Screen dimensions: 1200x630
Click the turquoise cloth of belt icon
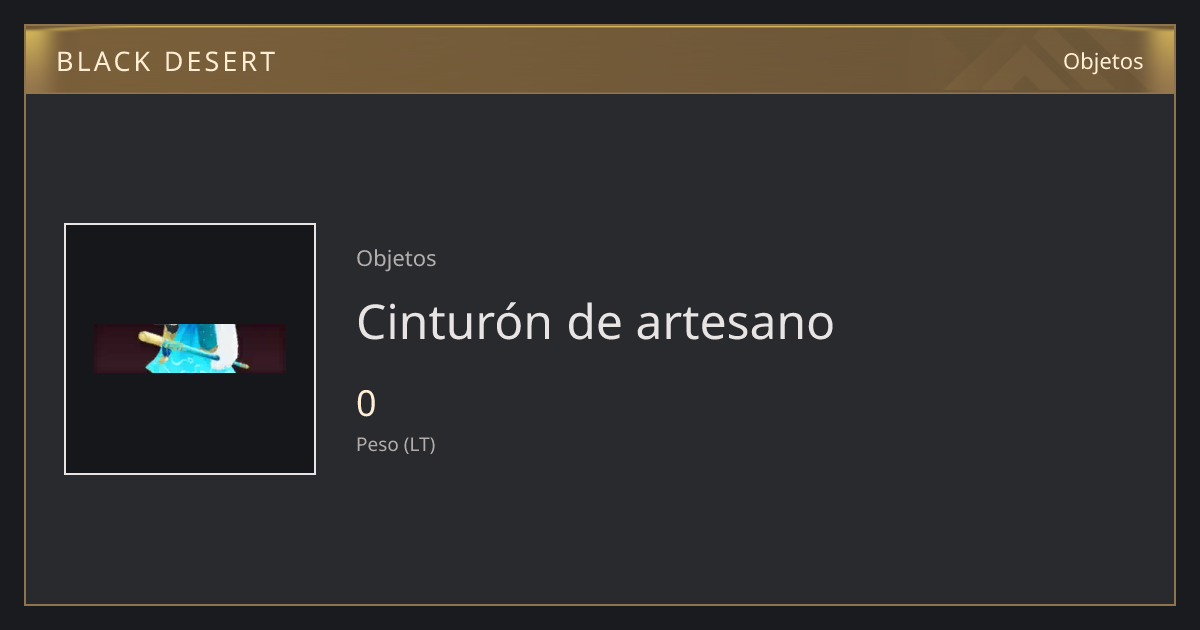188,355
